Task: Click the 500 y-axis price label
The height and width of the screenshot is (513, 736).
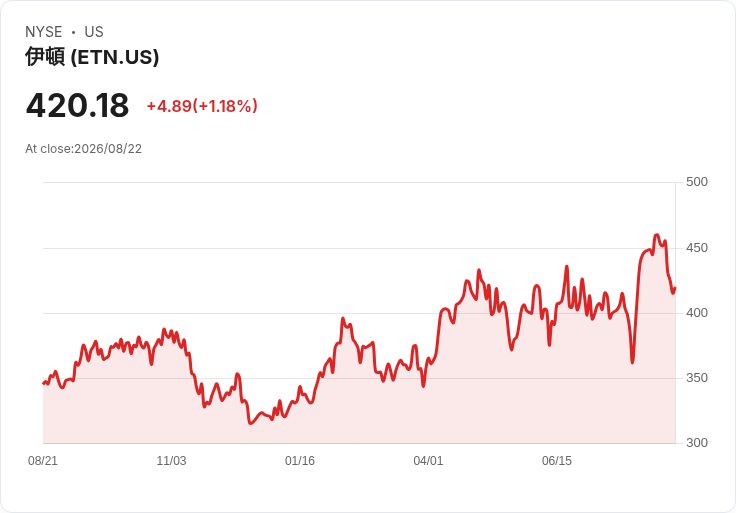Action: [x=697, y=182]
